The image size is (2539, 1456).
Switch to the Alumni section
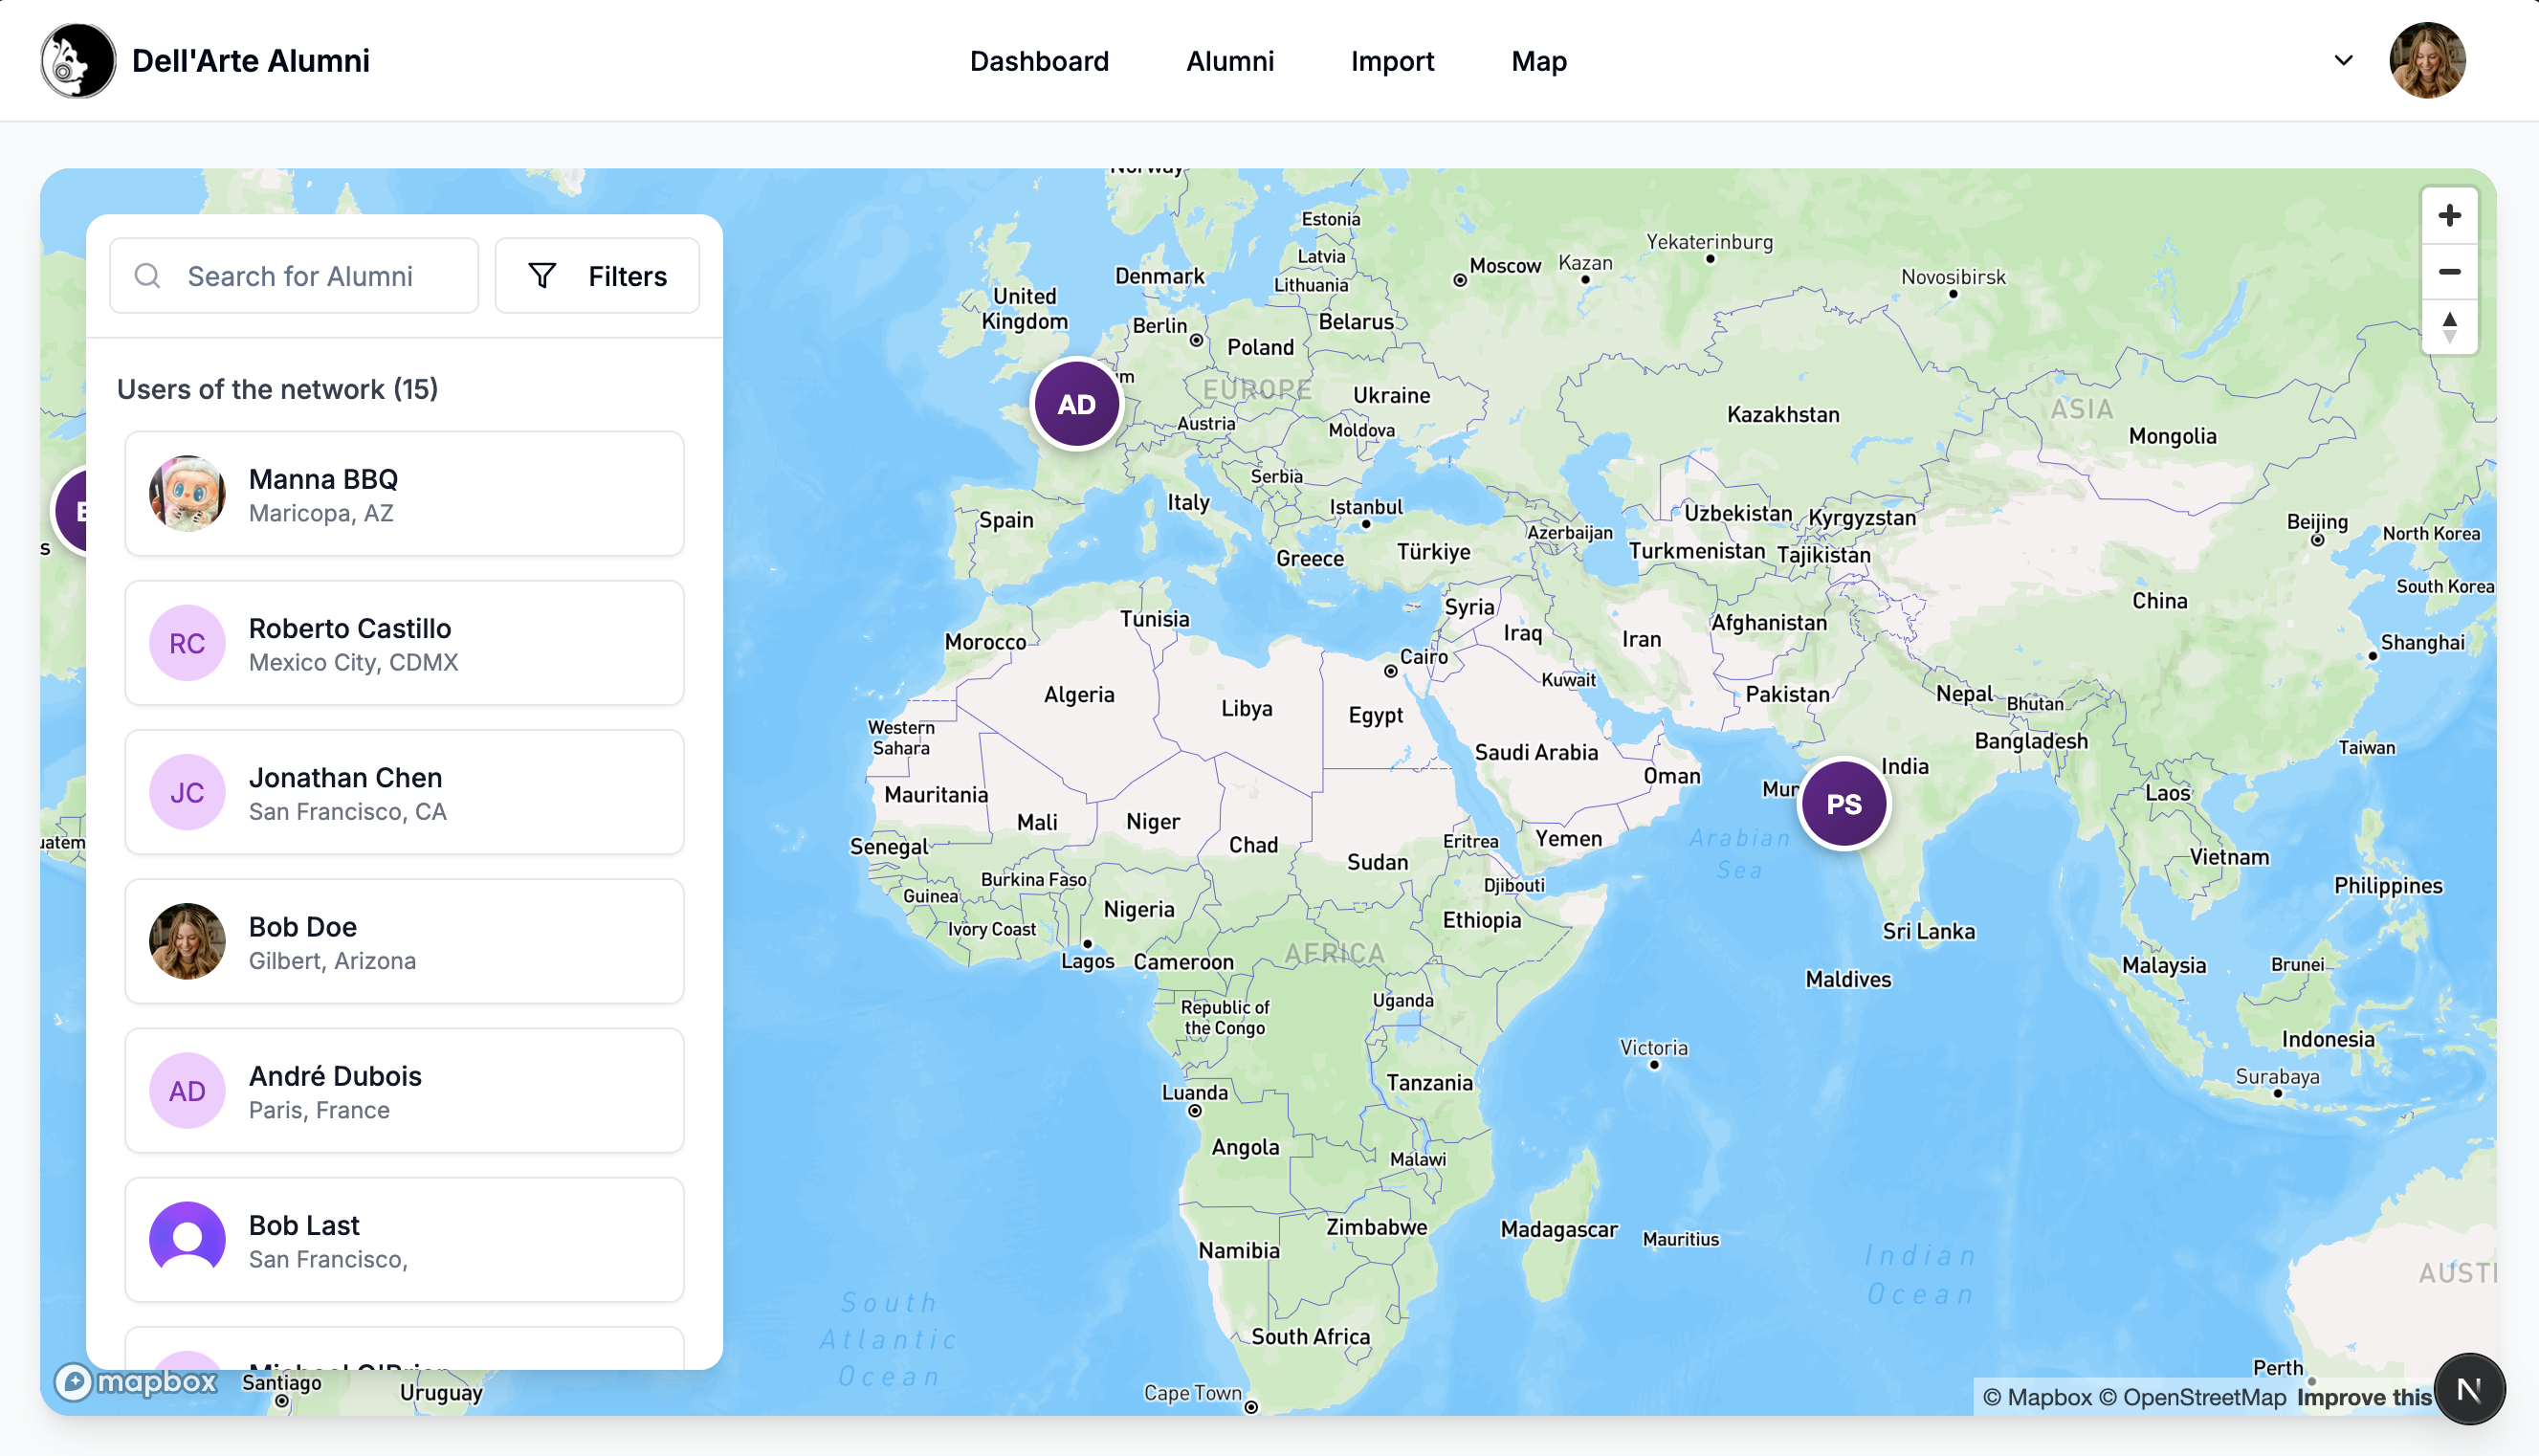tap(1230, 61)
